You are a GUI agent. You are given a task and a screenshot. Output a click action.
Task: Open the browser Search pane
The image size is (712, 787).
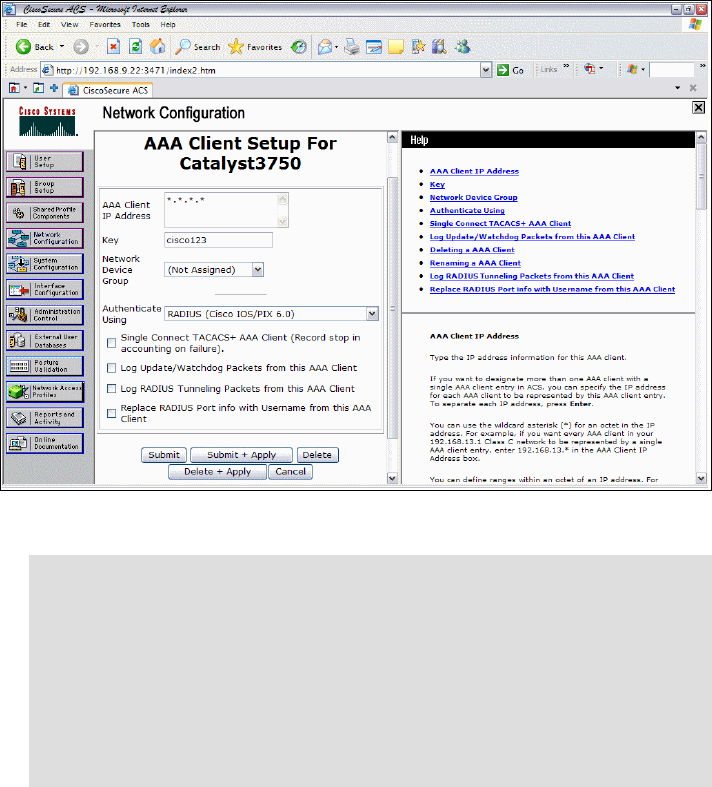198,47
